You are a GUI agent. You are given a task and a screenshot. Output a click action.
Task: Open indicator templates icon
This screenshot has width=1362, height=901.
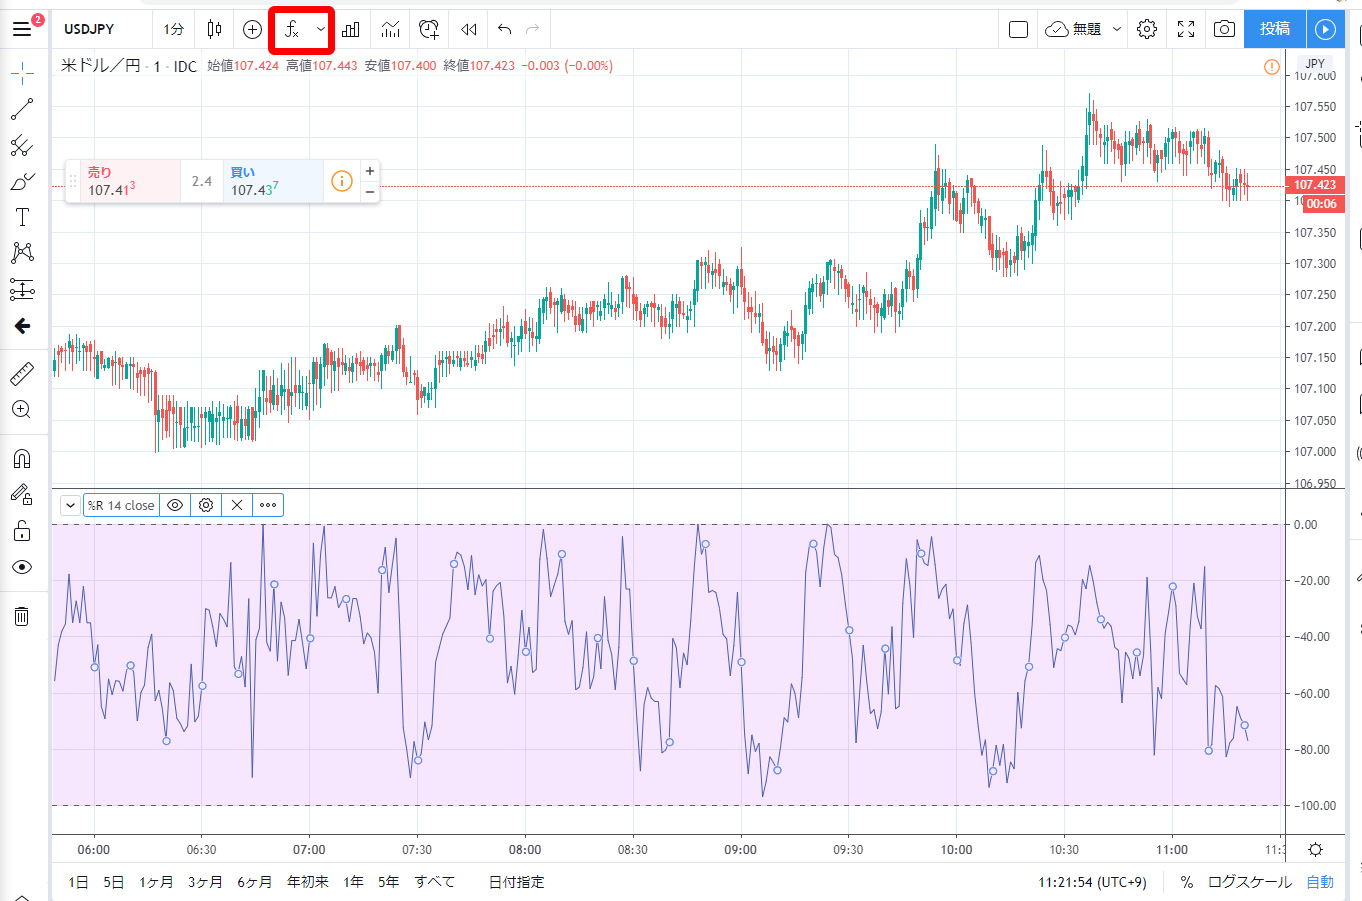point(390,29)
